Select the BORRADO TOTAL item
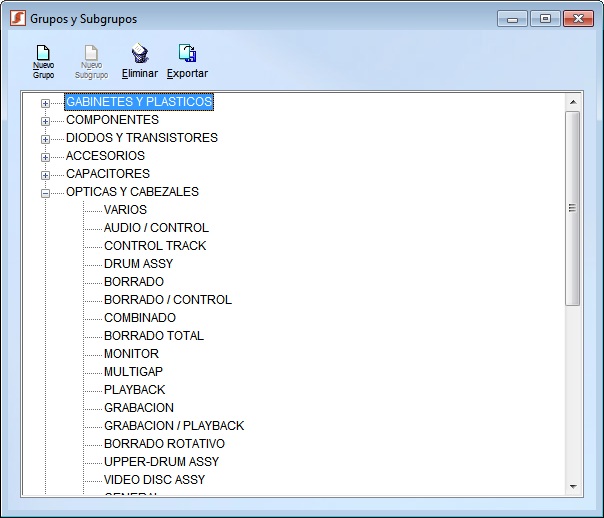The image size is (604, 518). tap(153, 336)
